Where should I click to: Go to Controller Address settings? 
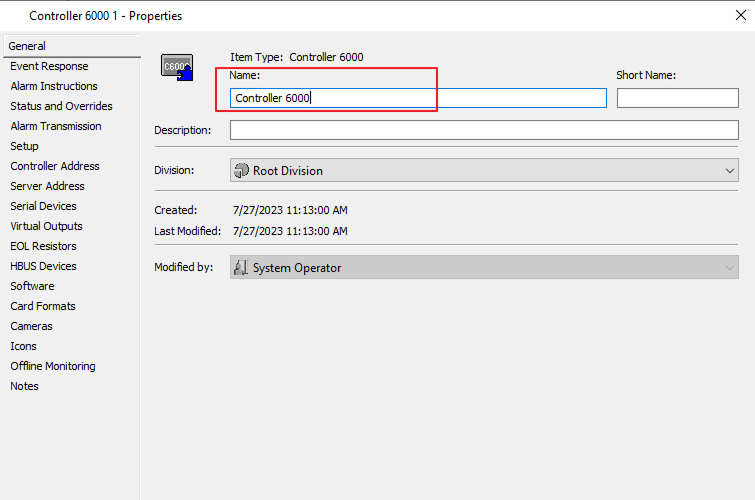pyautogui.click(x=55, y=166)
